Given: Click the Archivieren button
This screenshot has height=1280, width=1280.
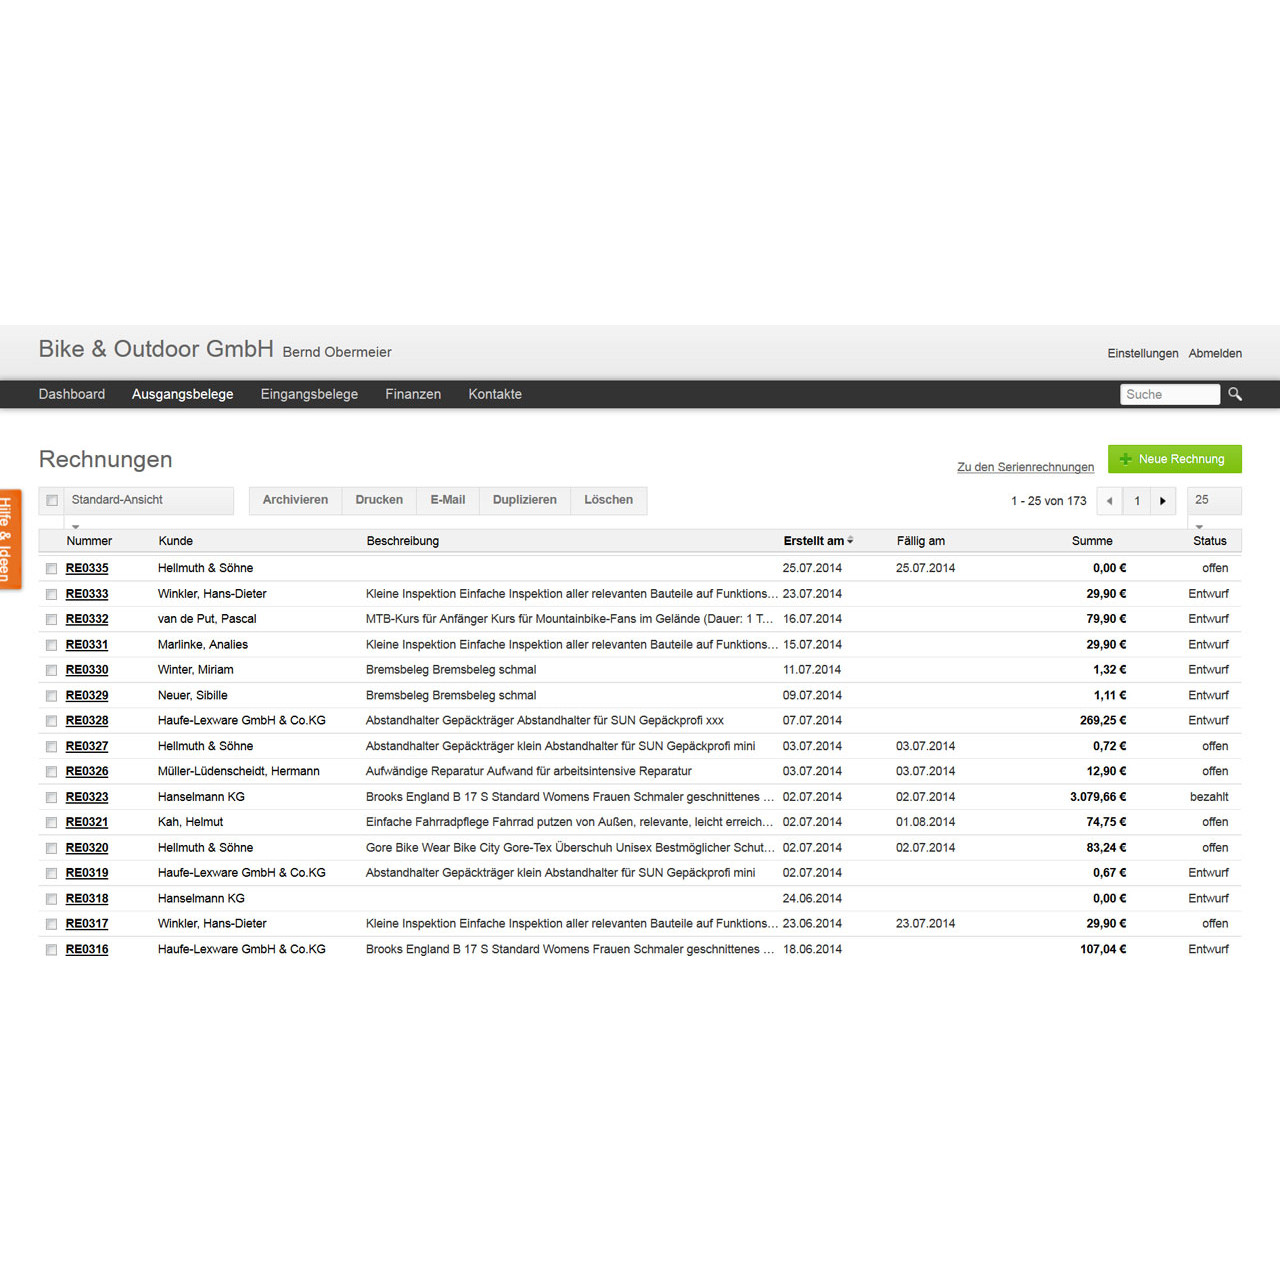Looking at the screenshot, I should tap(295, 500).
